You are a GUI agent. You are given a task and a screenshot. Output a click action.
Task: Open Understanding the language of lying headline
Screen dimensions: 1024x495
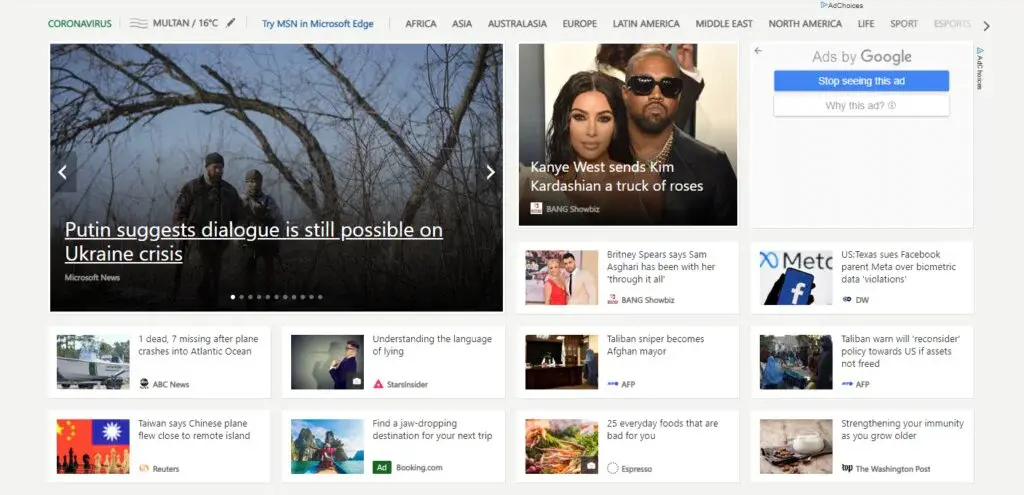point(432,345)
